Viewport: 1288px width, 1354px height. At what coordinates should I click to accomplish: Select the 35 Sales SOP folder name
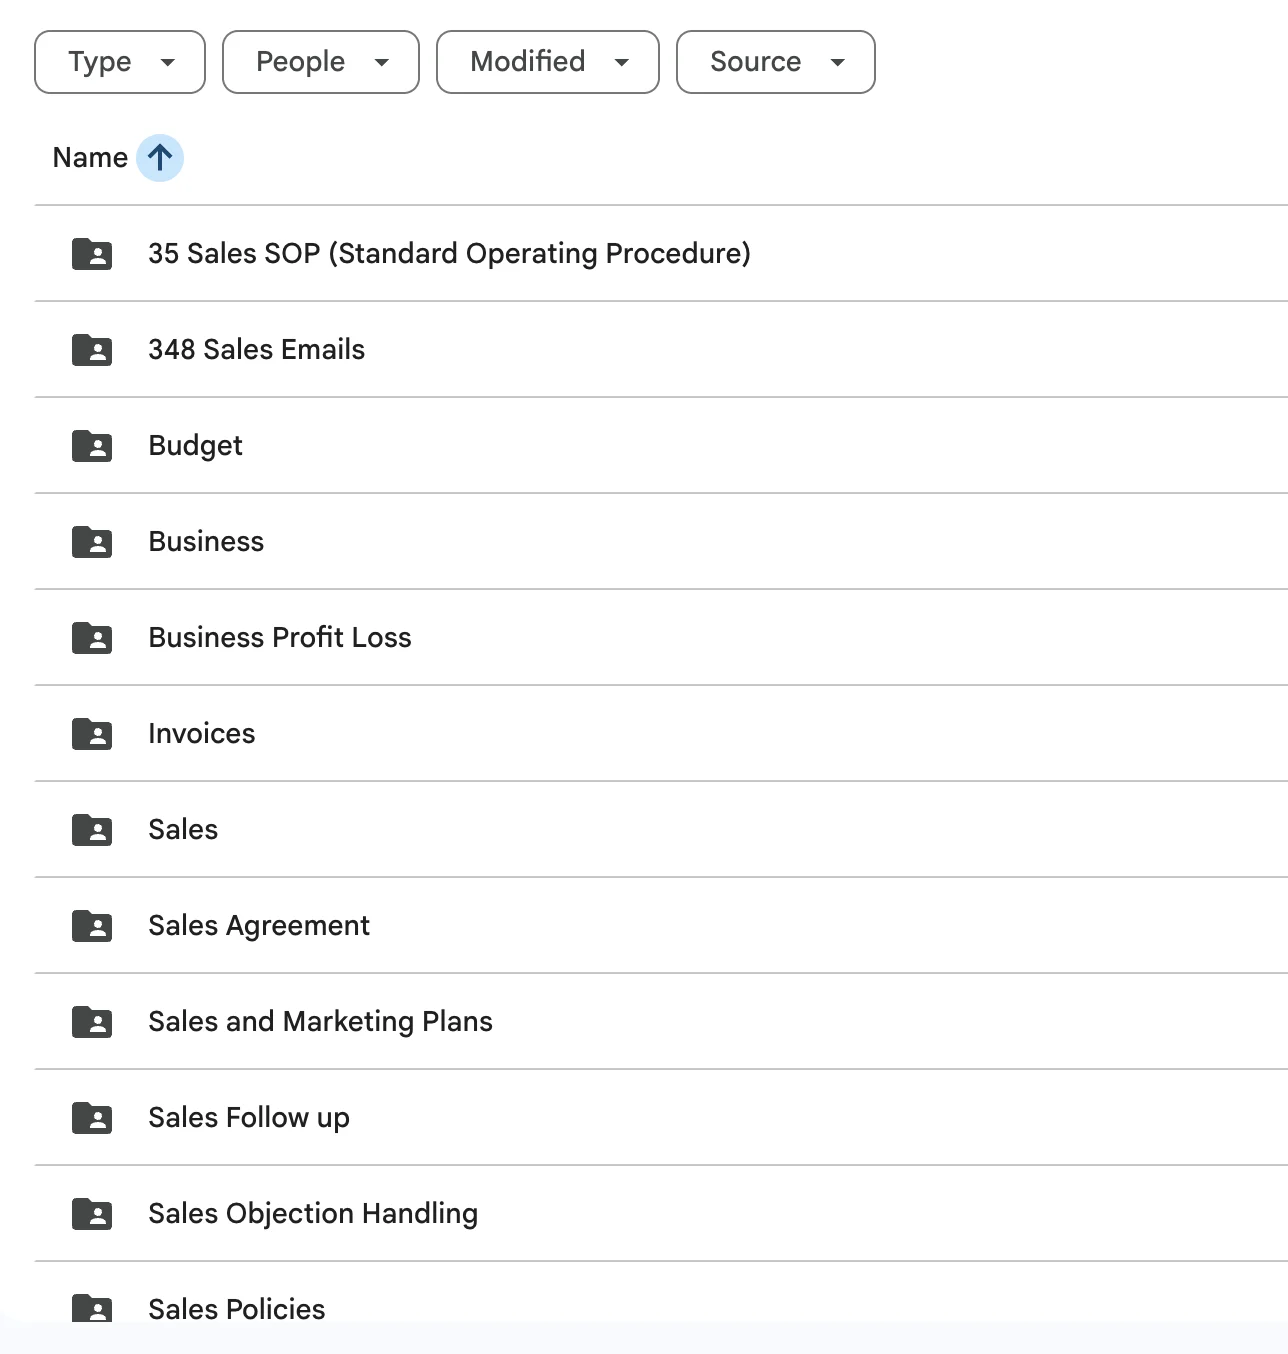click(x=449, y=254)
